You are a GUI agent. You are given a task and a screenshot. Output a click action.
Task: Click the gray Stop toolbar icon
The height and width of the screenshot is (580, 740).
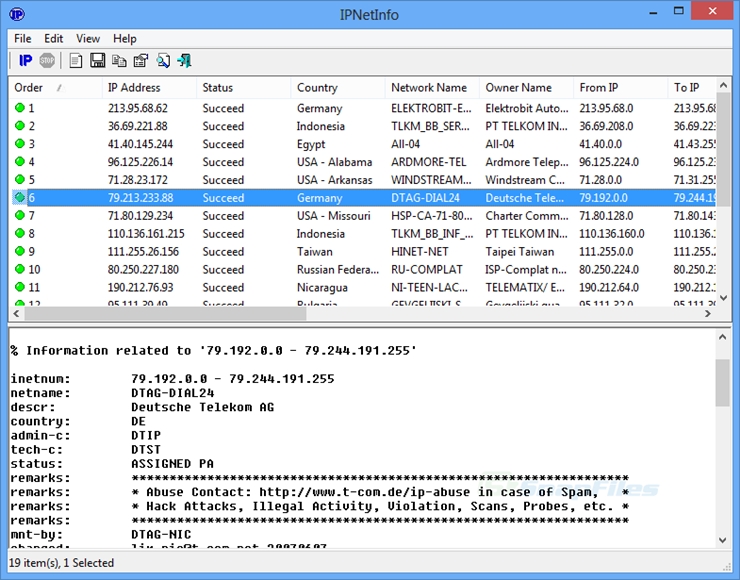click(x=47, y=60)
